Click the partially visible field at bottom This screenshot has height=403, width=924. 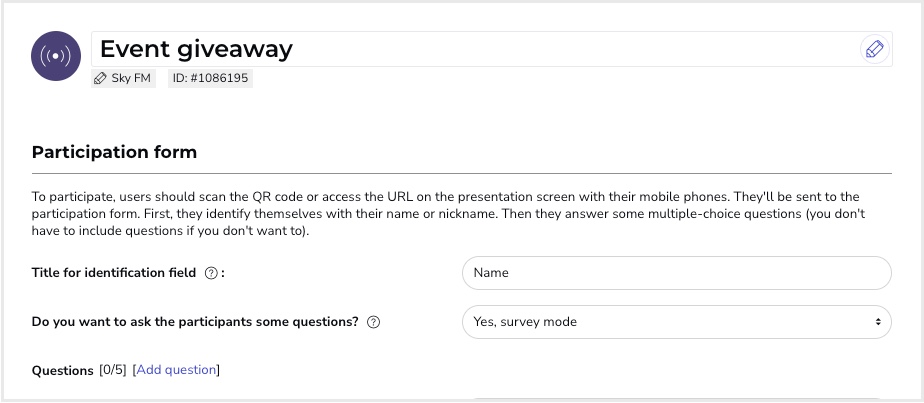[676, 400]
